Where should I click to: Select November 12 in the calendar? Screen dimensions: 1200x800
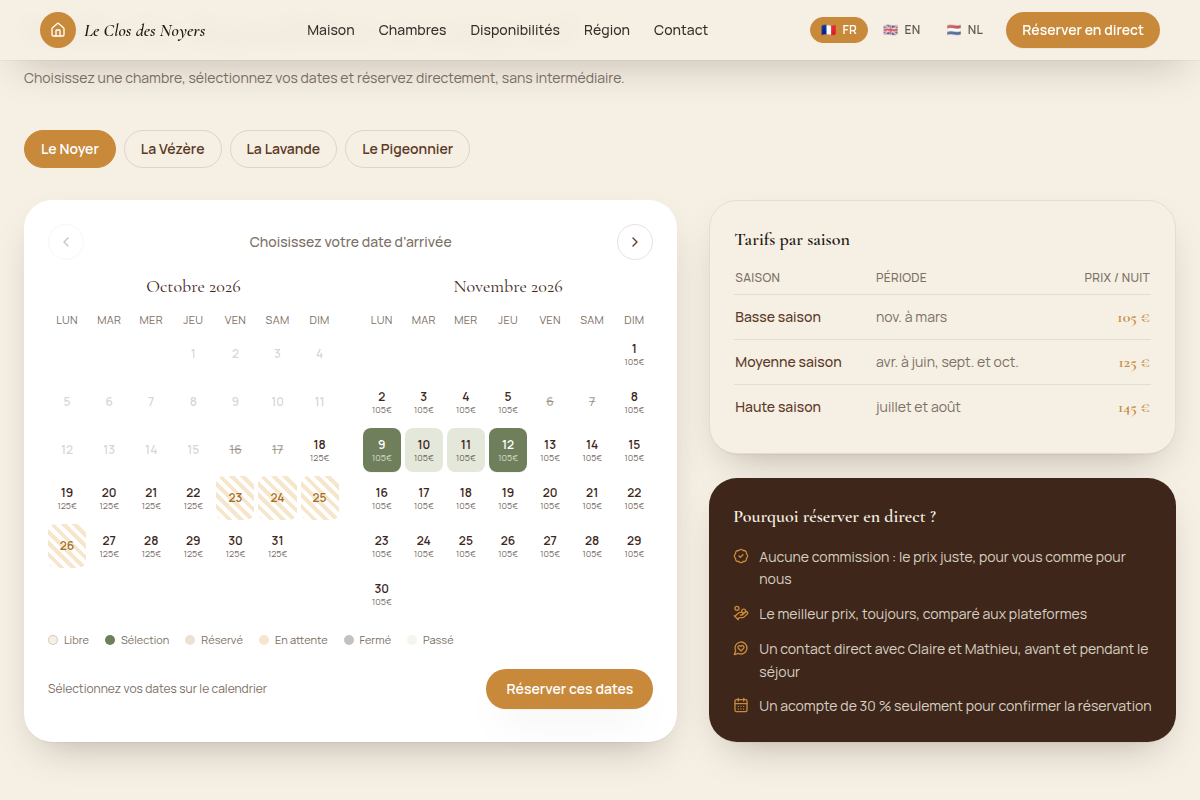pyautogui.click(x=508, y=449)
